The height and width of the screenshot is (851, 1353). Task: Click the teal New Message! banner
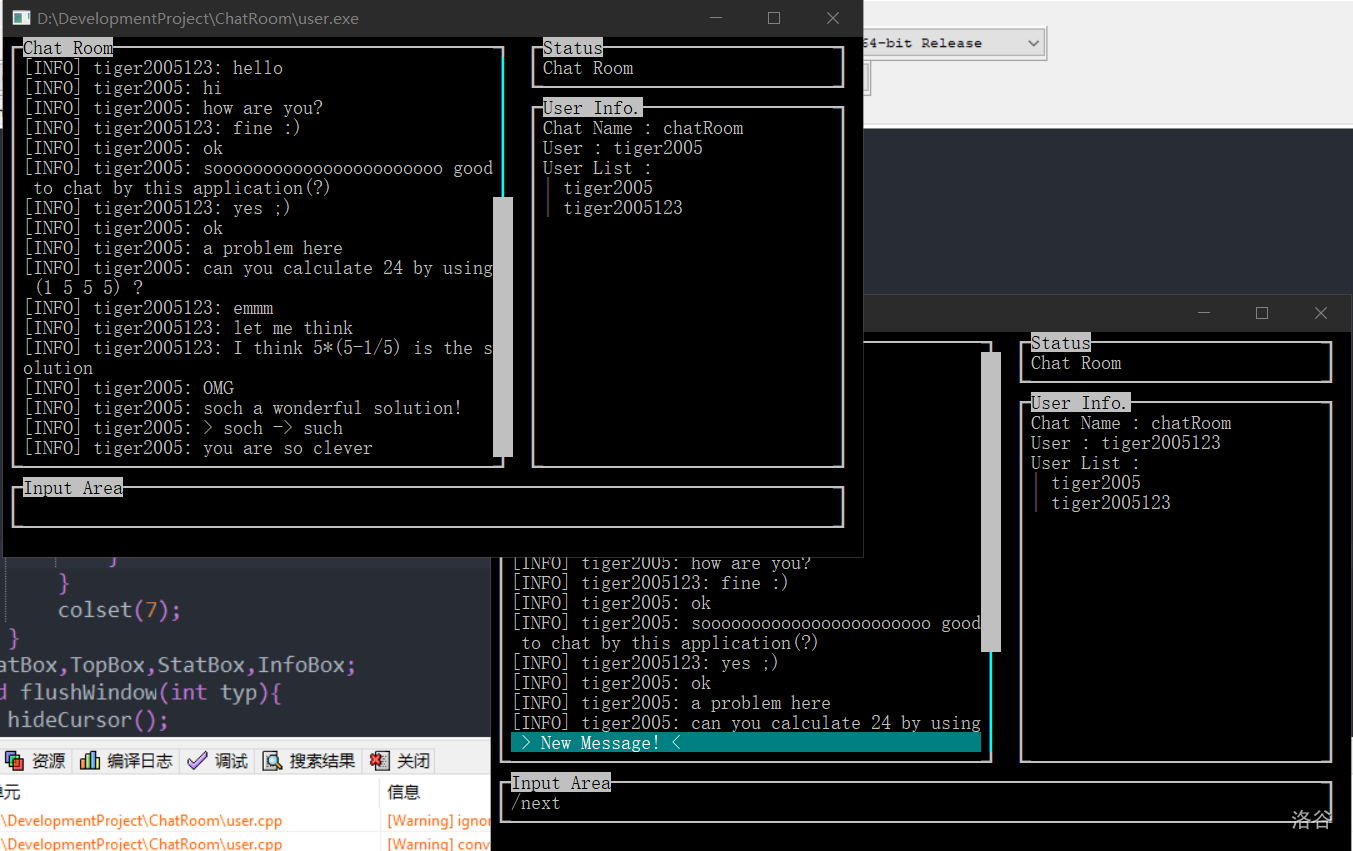point(745,743)
